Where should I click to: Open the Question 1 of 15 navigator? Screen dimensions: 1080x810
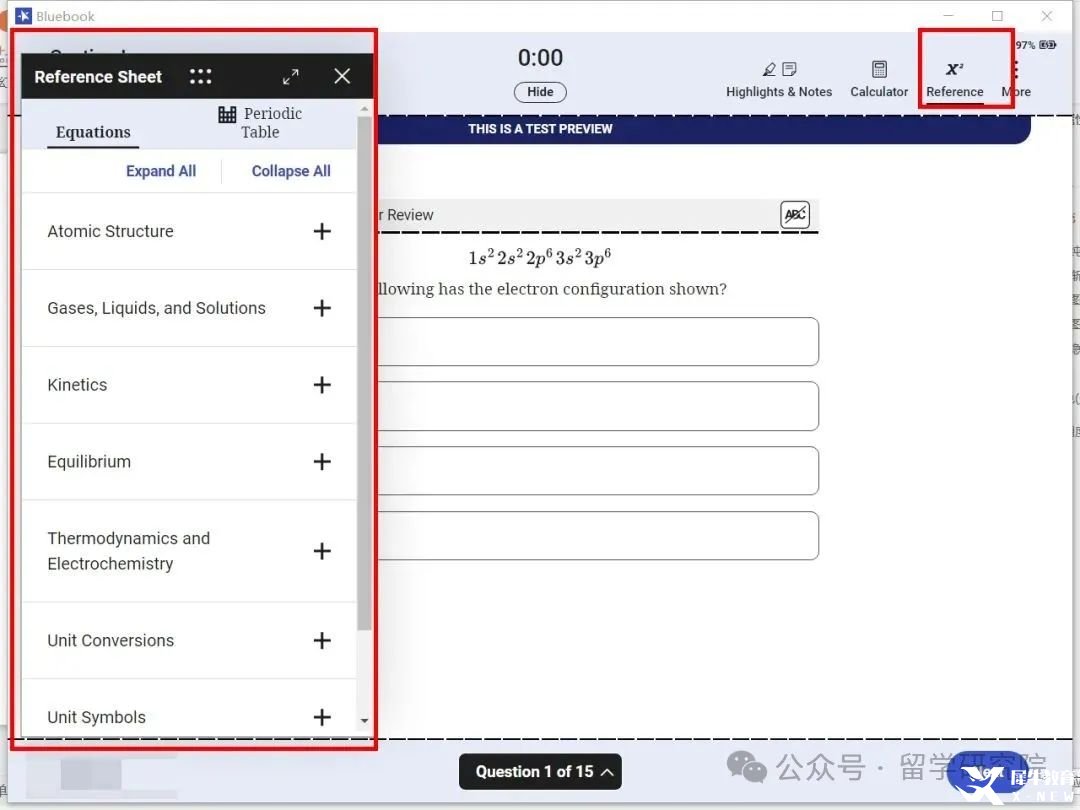(x=540, y=771)
